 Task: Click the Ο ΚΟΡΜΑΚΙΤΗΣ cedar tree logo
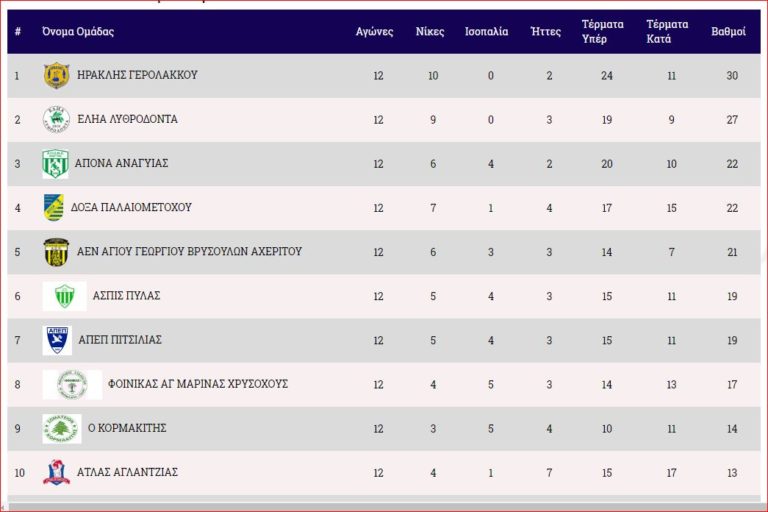pos(62,428)
